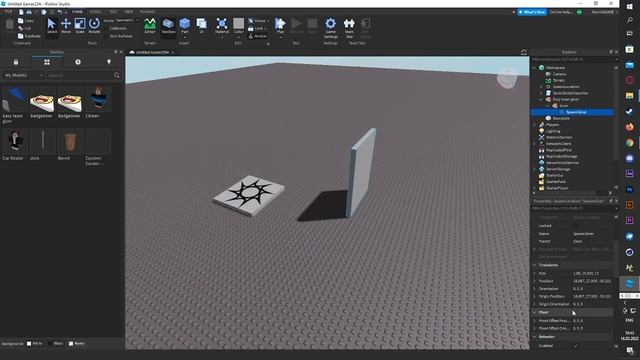Click Duplicate in the Clipboard group
Viewport: 640px width, 360px height.
coord(29,36)
